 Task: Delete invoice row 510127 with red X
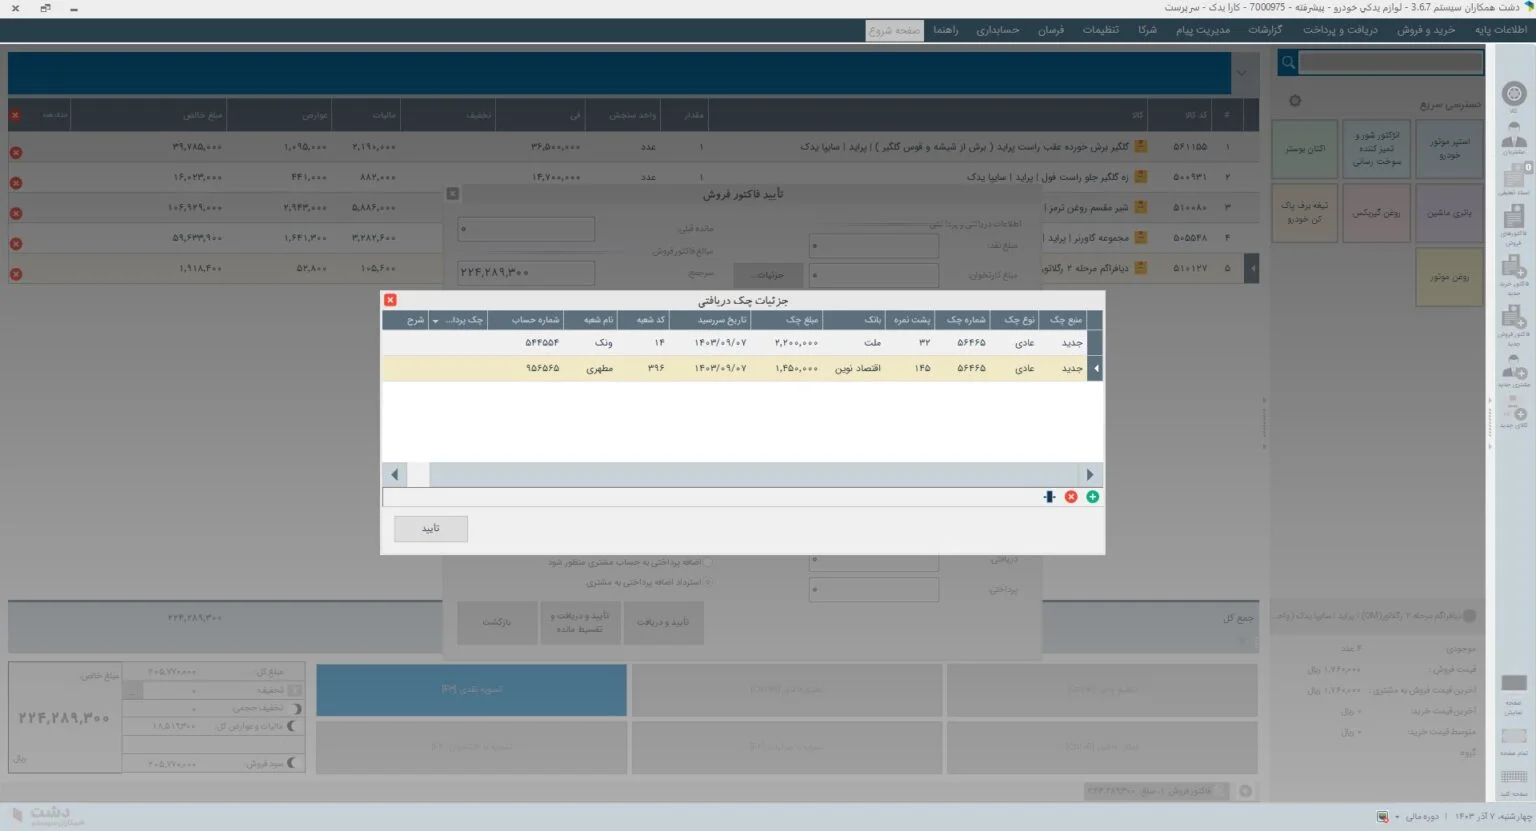pos(16,274)
